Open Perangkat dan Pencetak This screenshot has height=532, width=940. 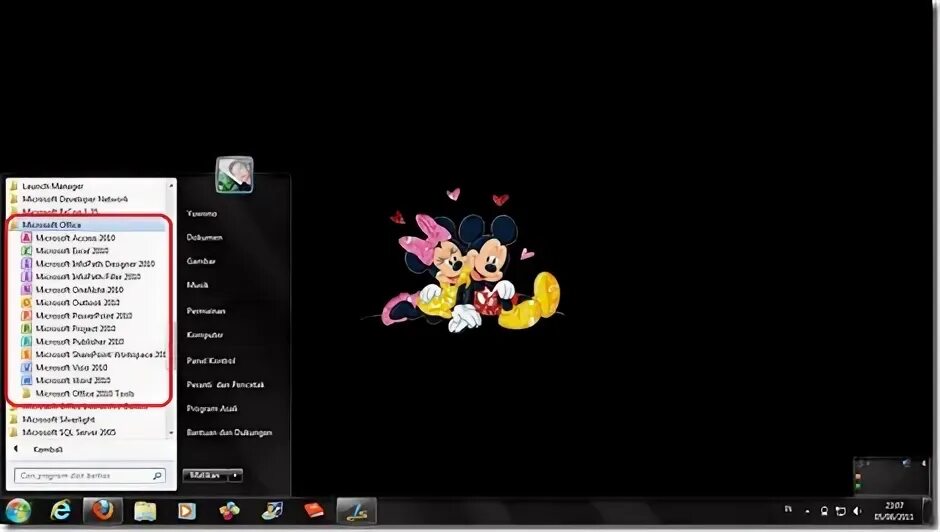[225, 385]
